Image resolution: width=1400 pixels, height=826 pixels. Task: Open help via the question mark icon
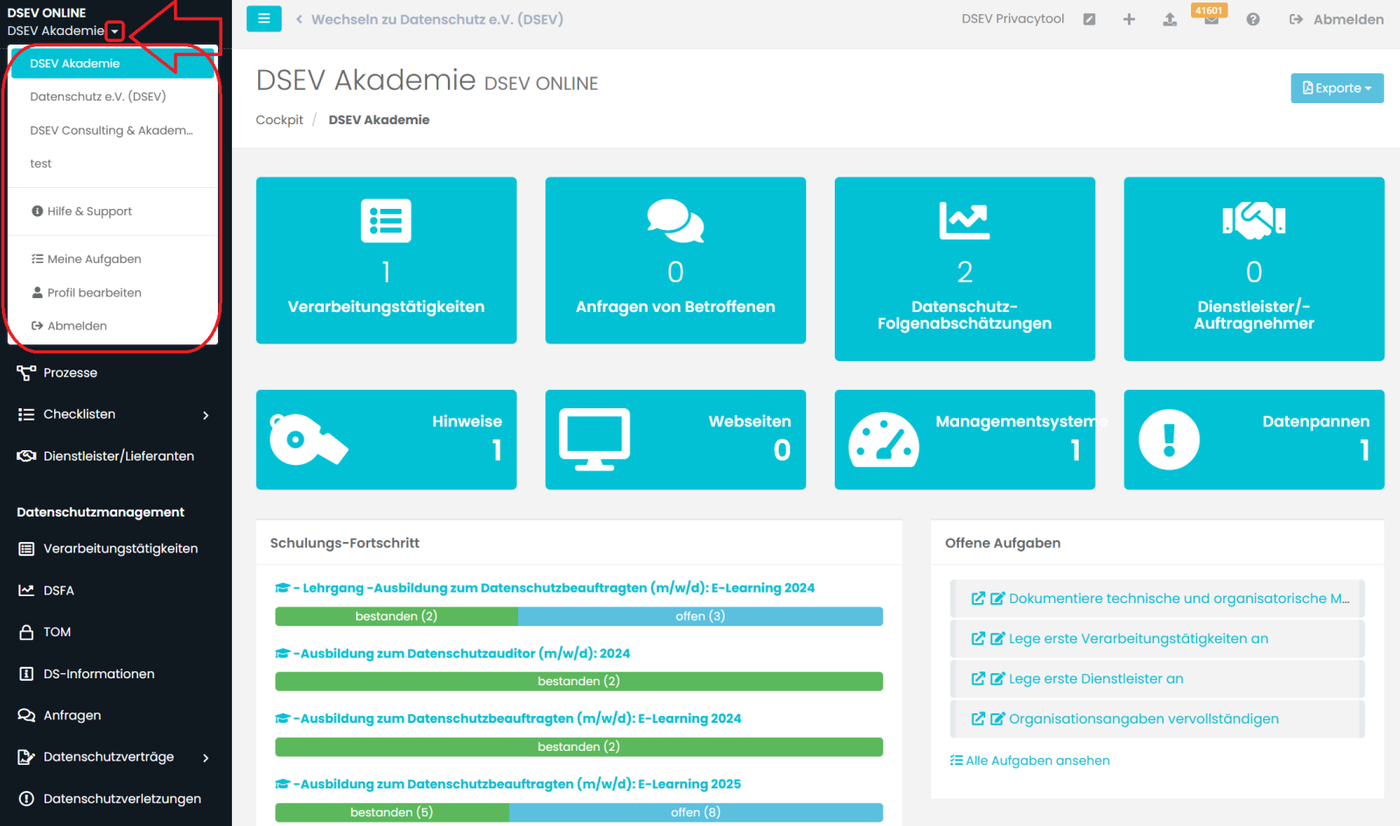[x=1253, y=19]
